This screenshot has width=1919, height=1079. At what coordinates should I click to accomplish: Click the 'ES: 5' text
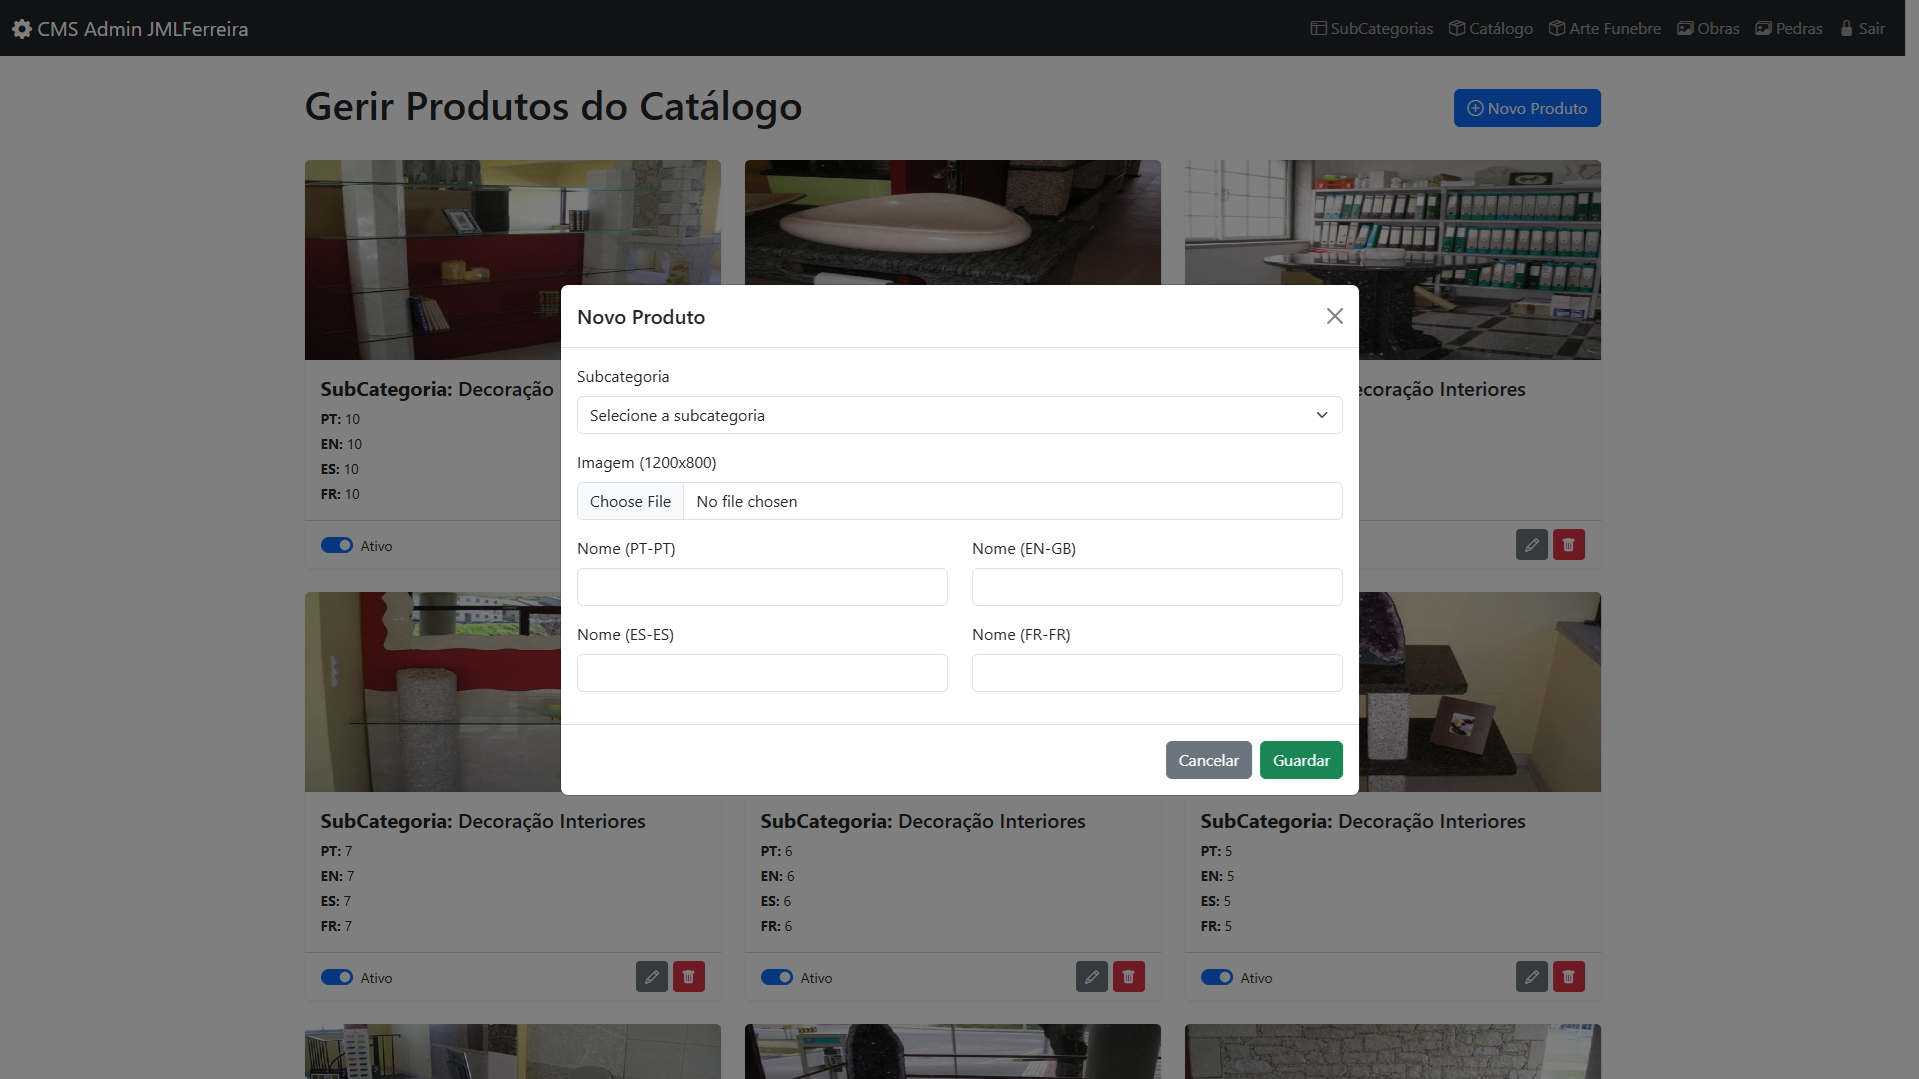[1216, 901]
